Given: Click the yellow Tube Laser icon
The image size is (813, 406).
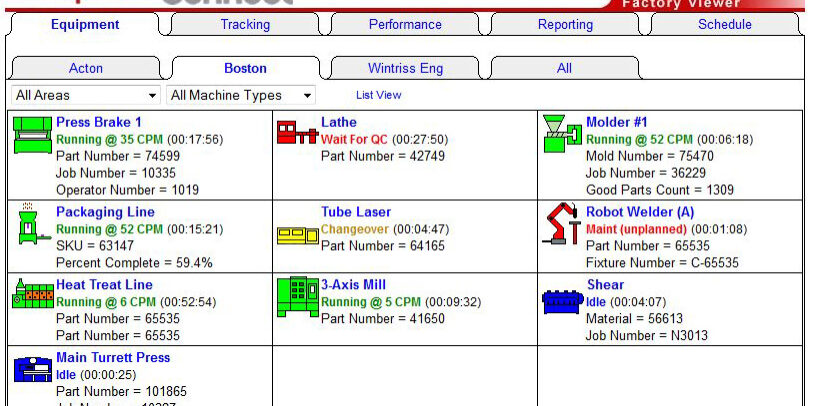Looking at the screenshot, I should [297, 235].
